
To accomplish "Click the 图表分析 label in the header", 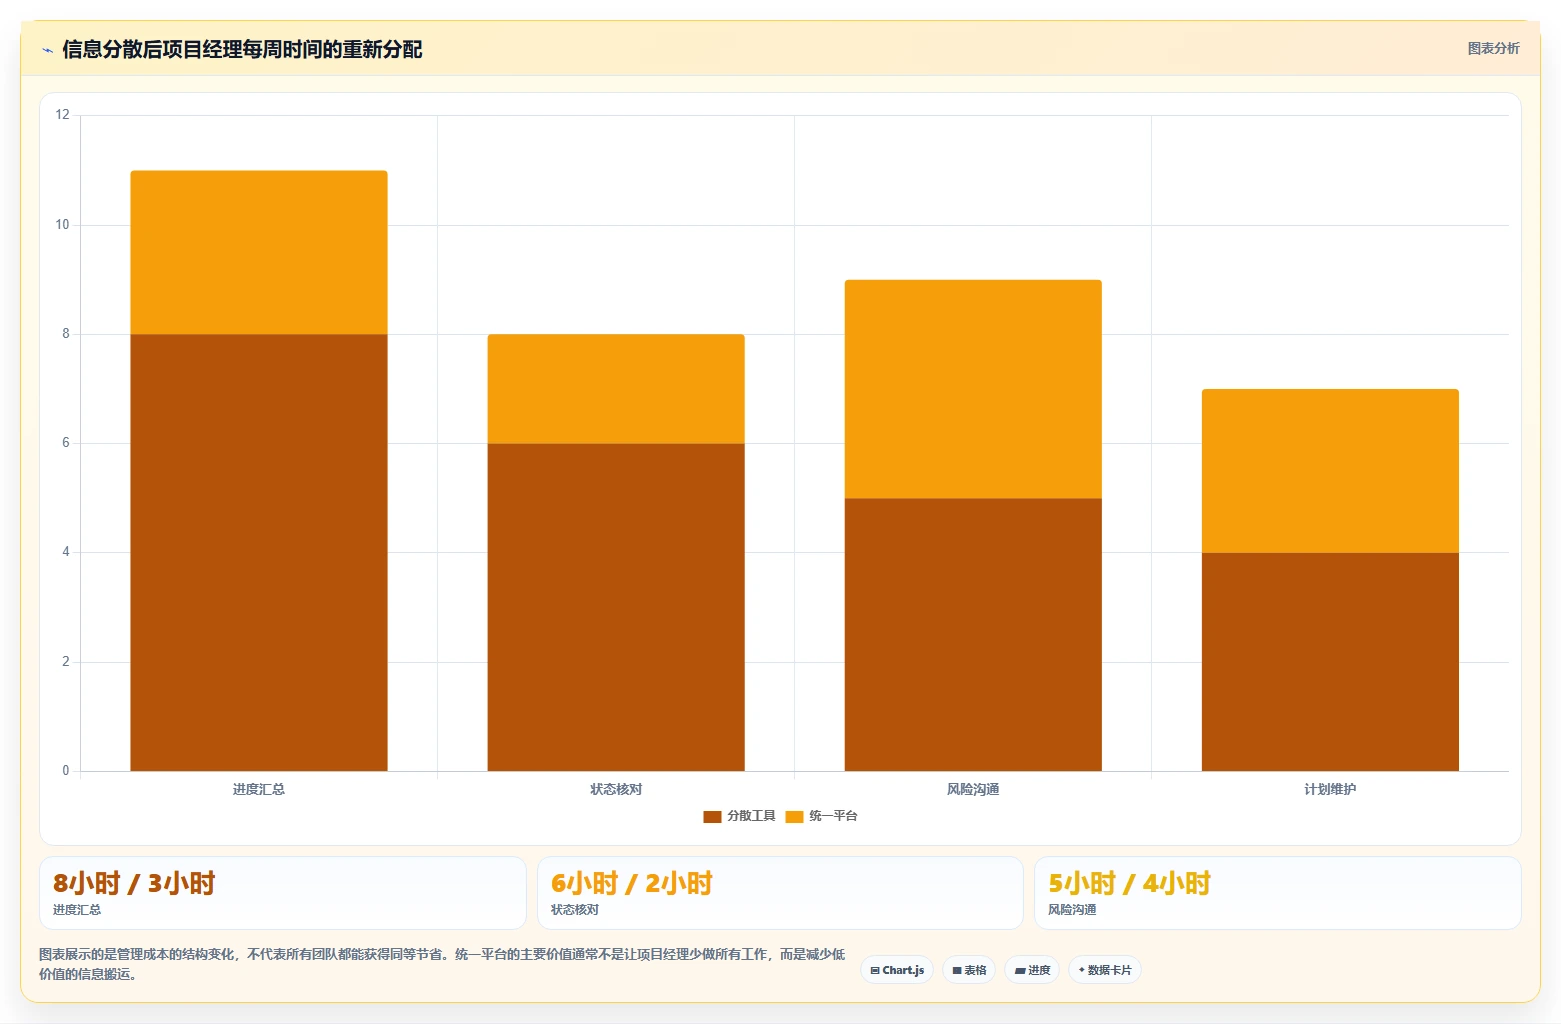I will [1493, 48].
